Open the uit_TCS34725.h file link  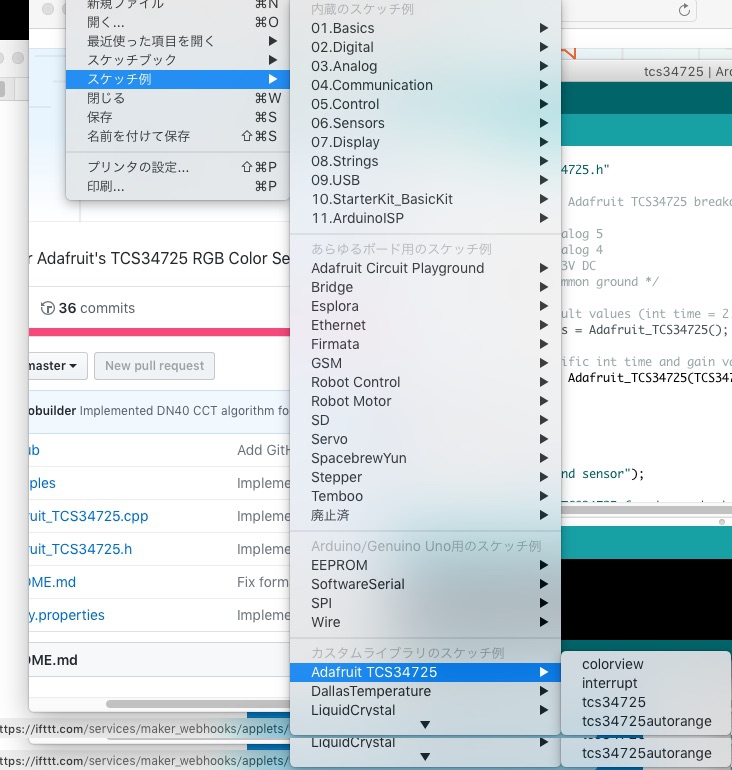81,549
